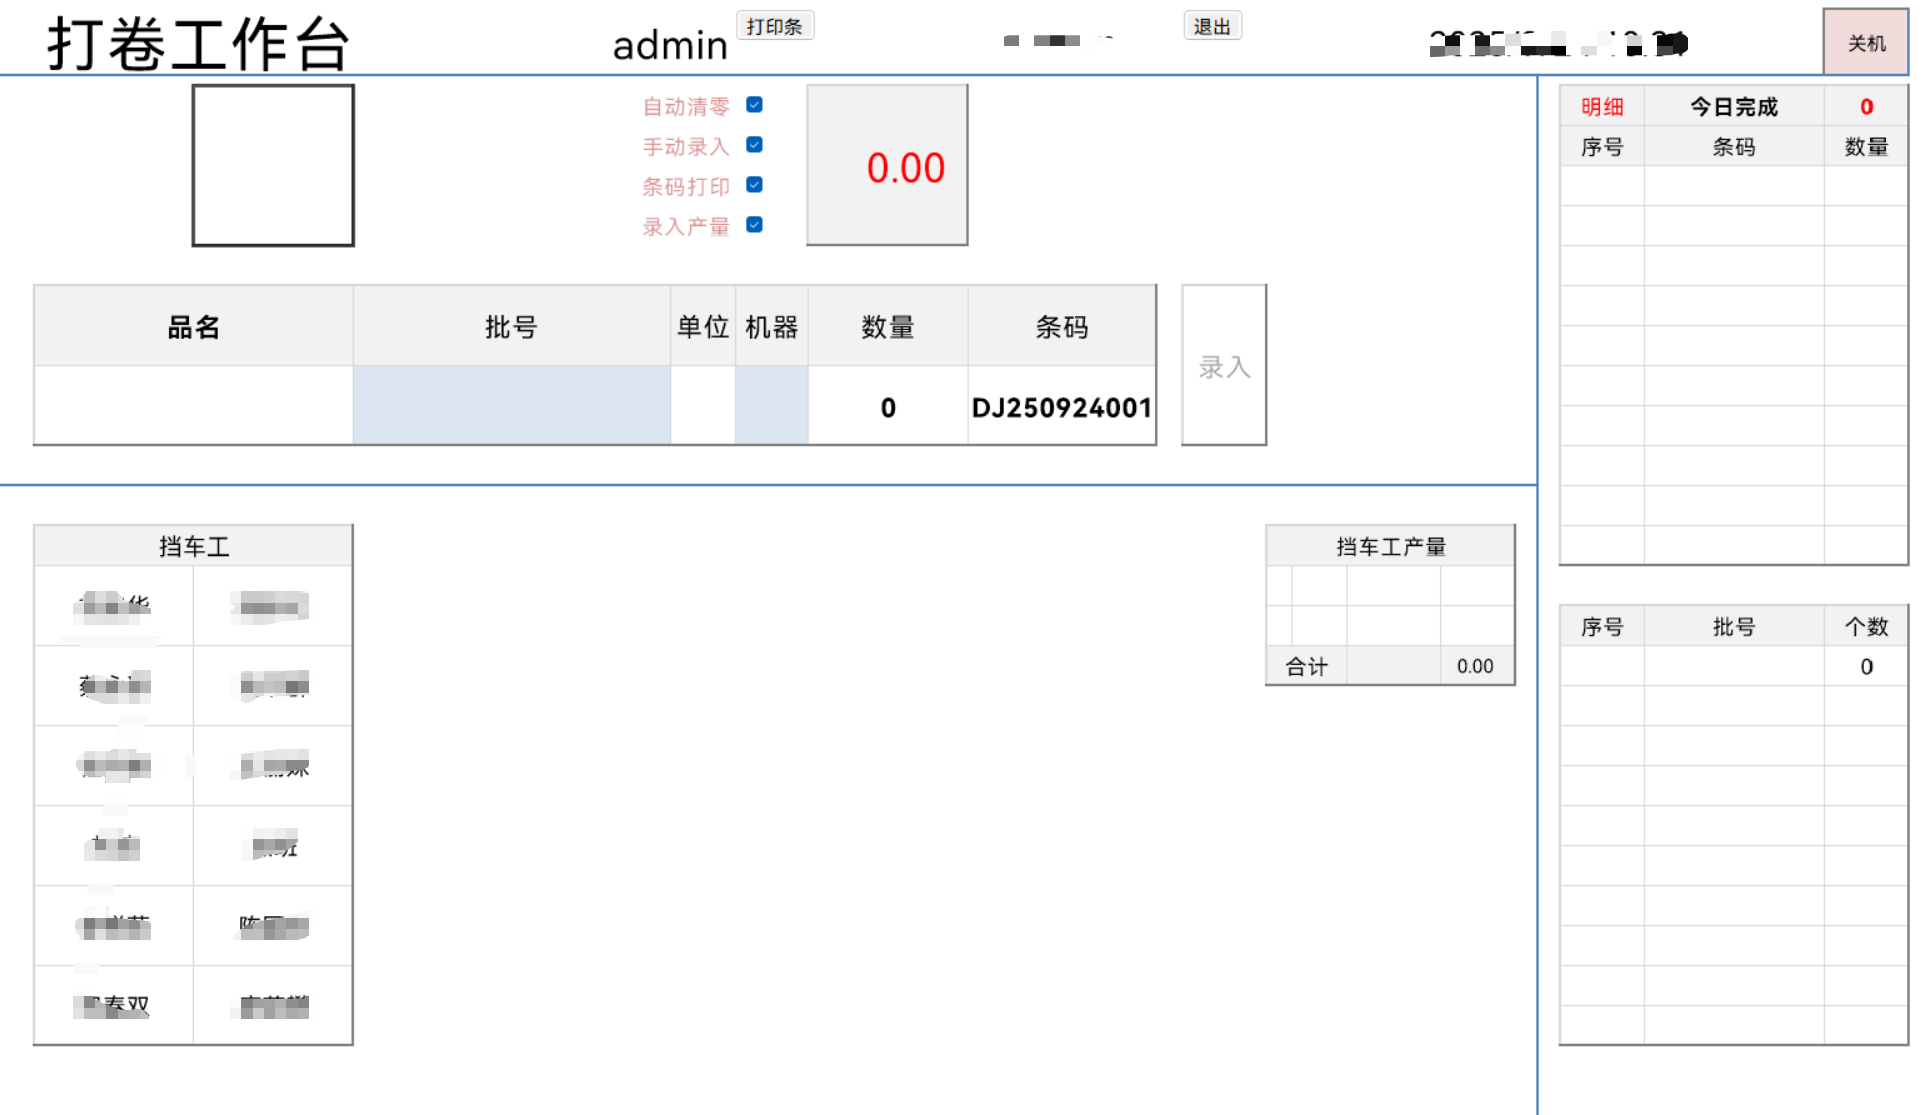Select the highlighted 批号 batch input cell

point(511,405)
